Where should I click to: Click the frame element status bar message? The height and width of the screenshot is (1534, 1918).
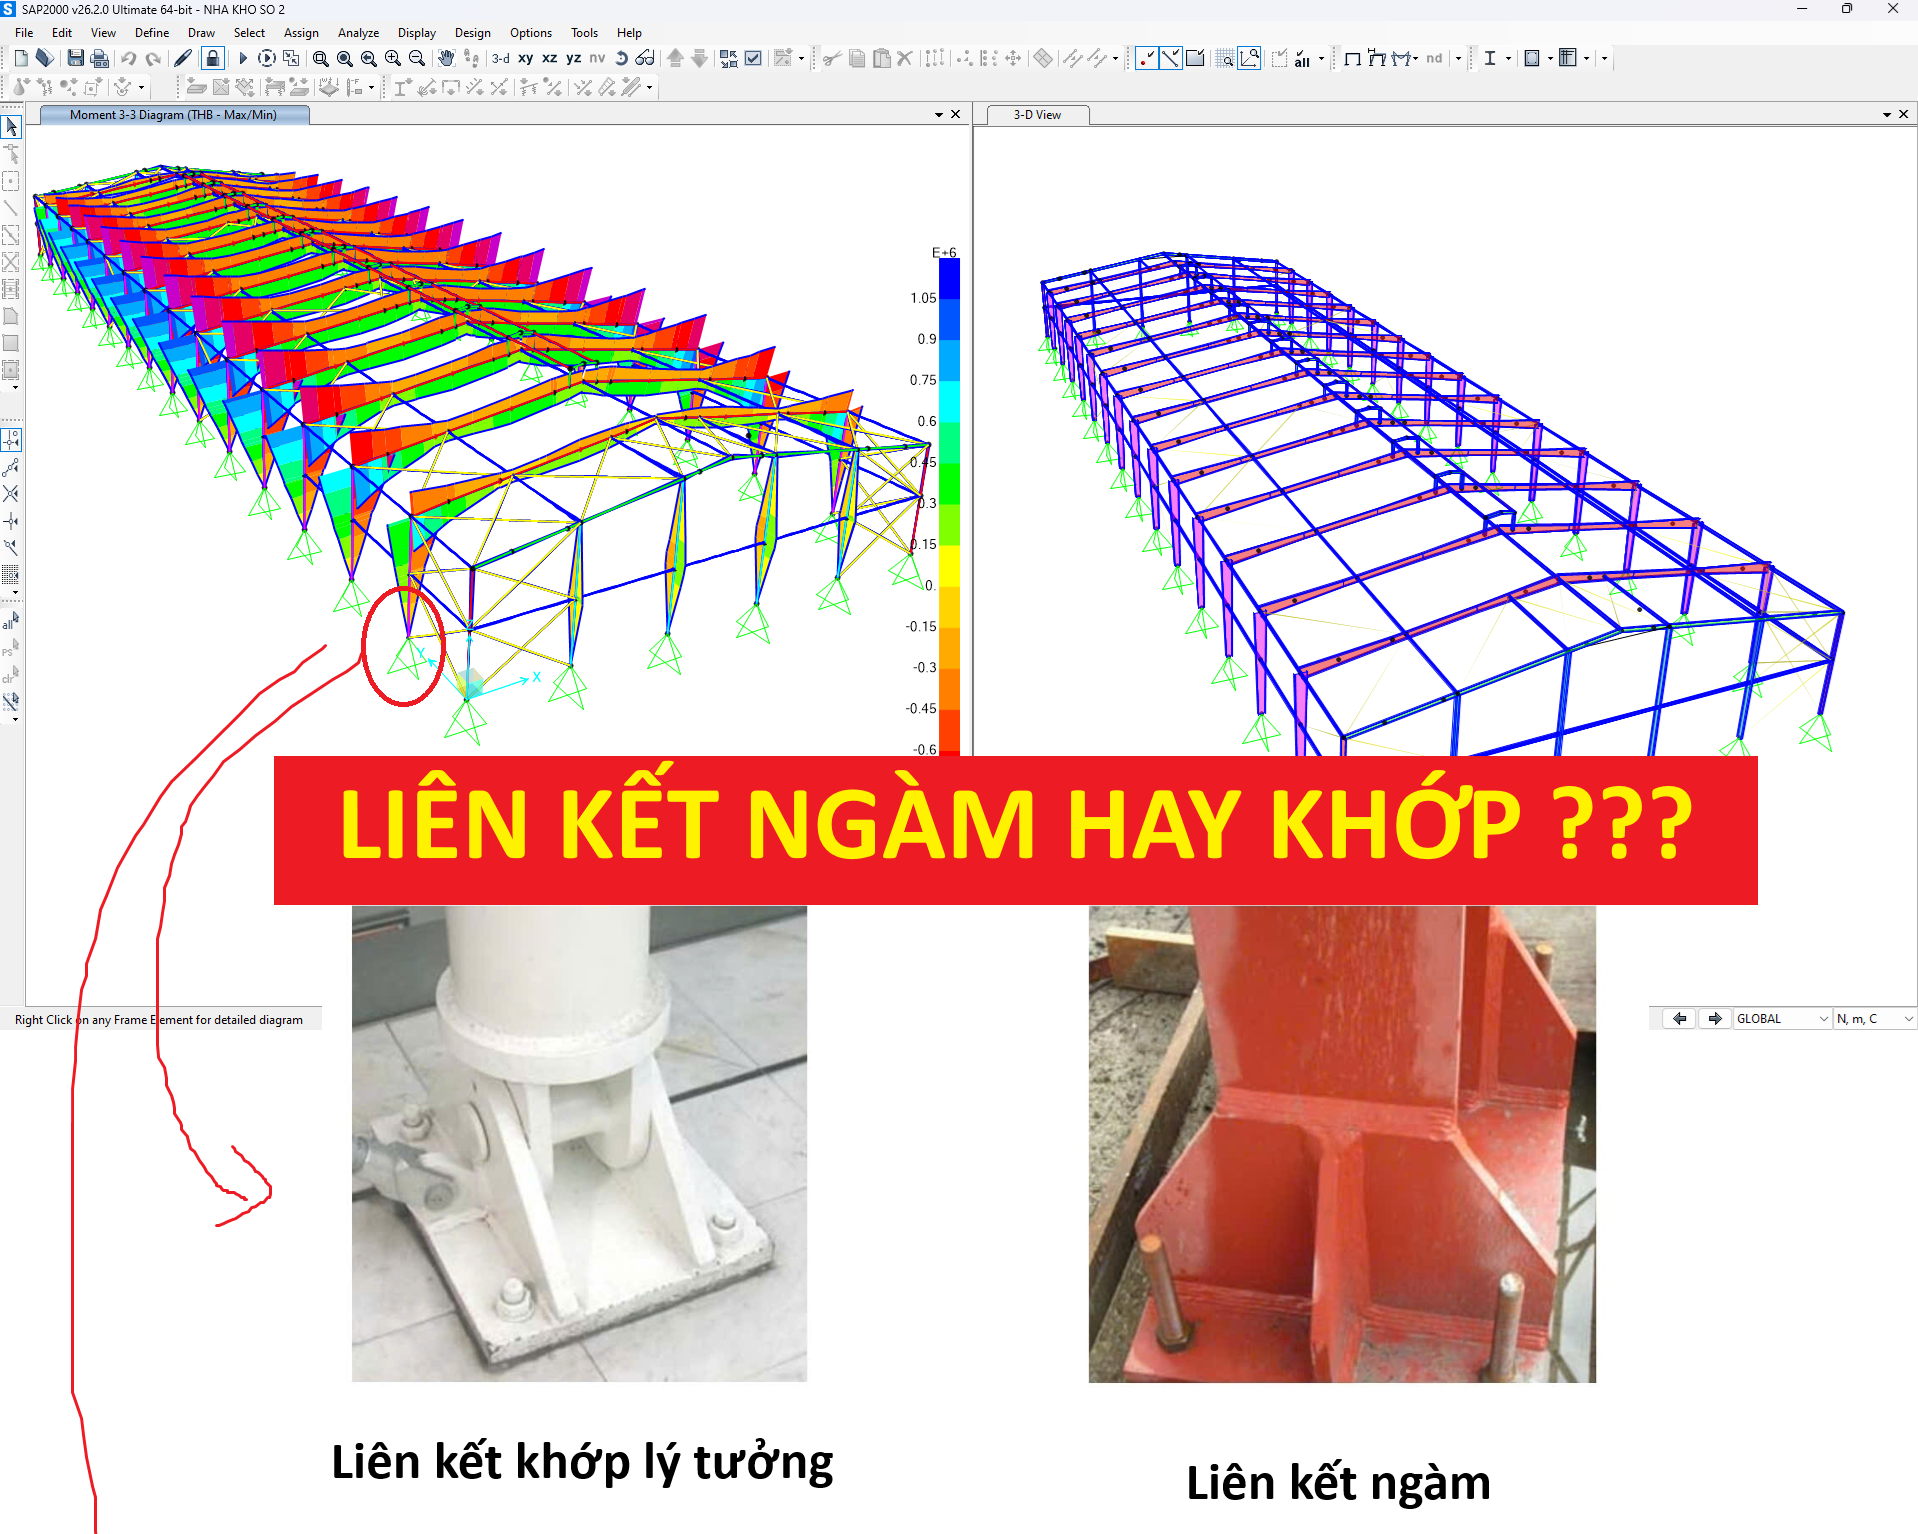coord(158,1019)
